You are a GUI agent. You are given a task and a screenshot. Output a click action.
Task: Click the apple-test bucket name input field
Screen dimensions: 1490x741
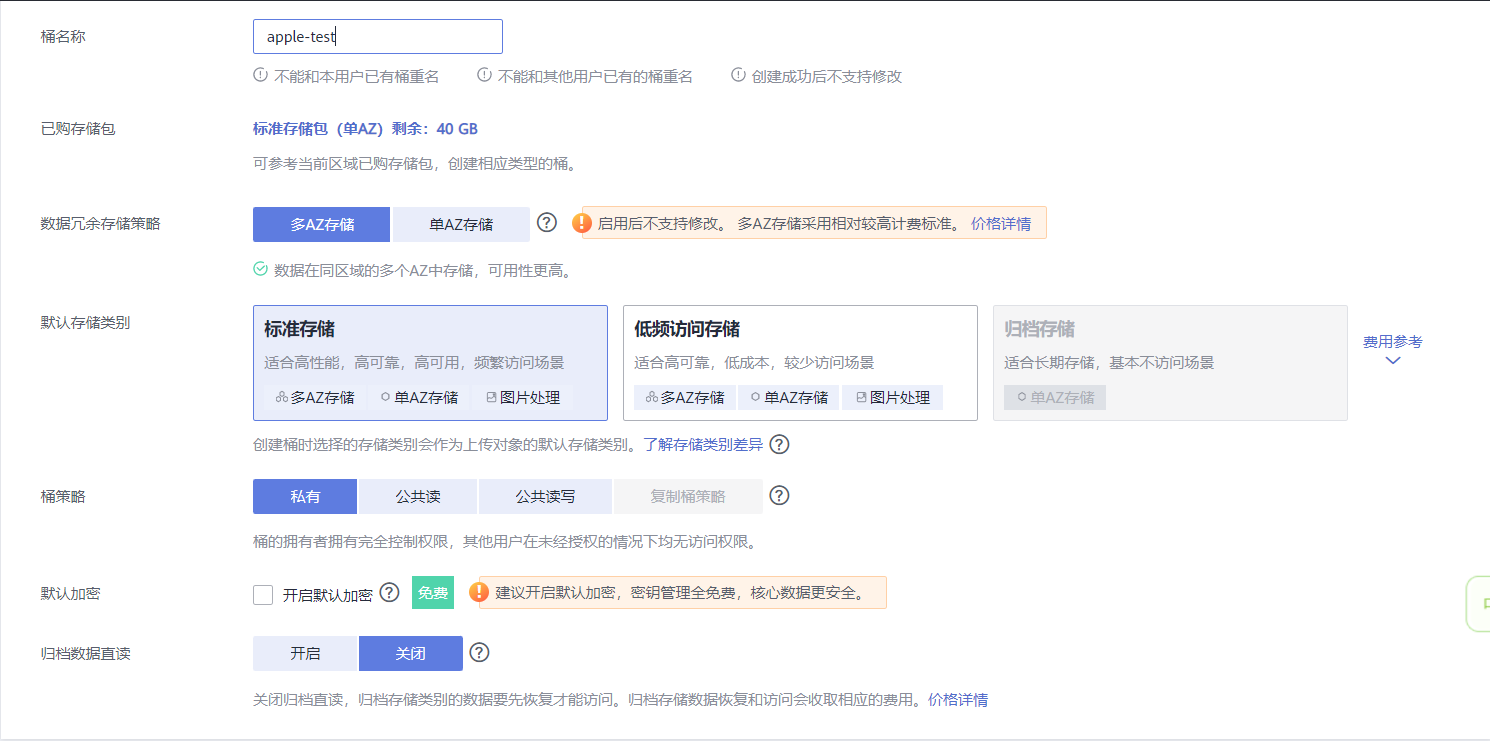point(378,36)
